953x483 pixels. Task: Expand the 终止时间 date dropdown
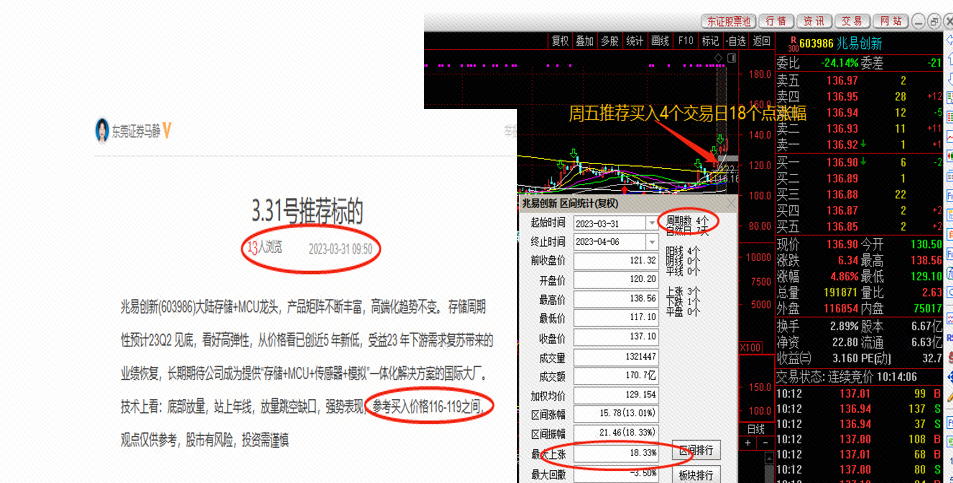652,242
